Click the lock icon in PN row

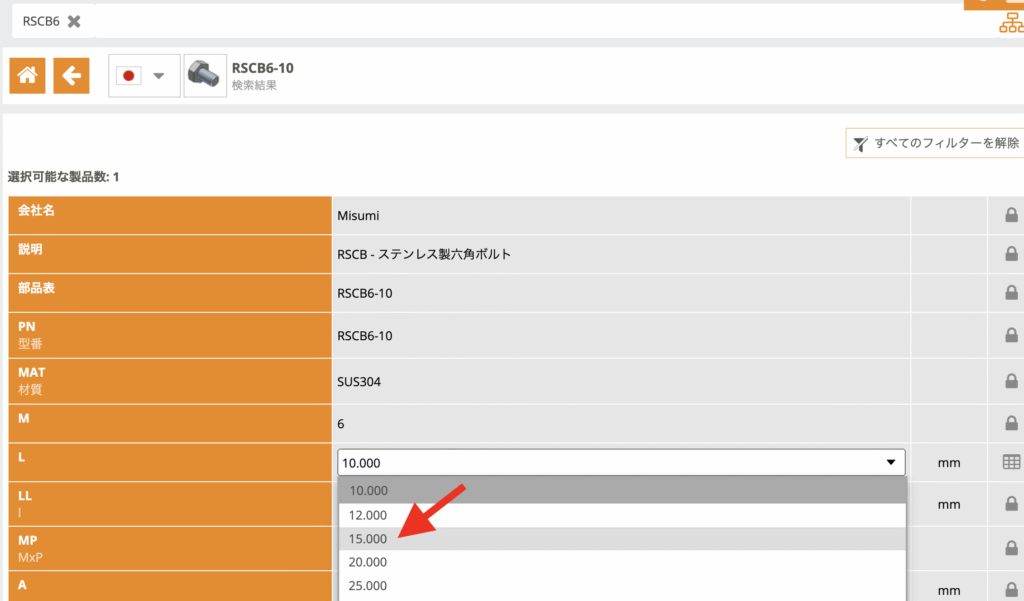click(1011, 336)
